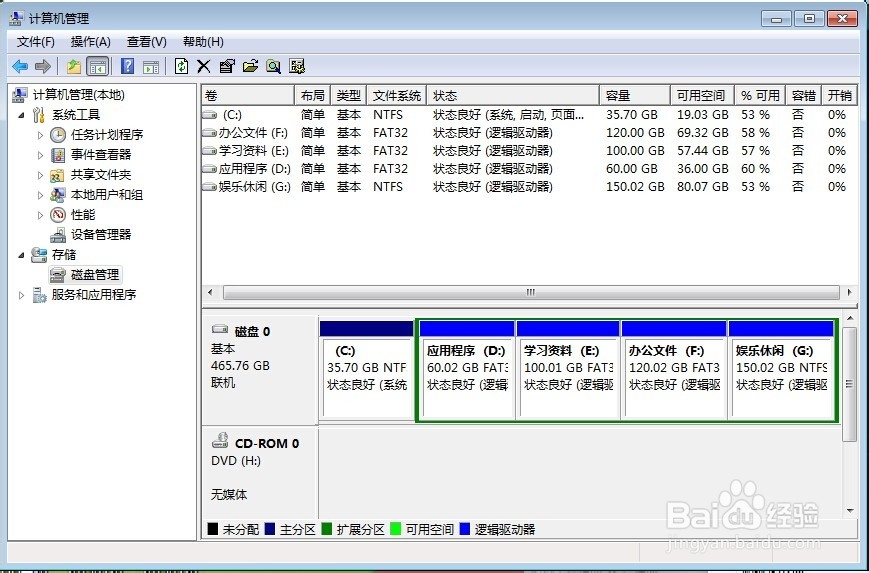
Task: Click the disk view vertical scrollbar thumb
Action: point(850,384)
